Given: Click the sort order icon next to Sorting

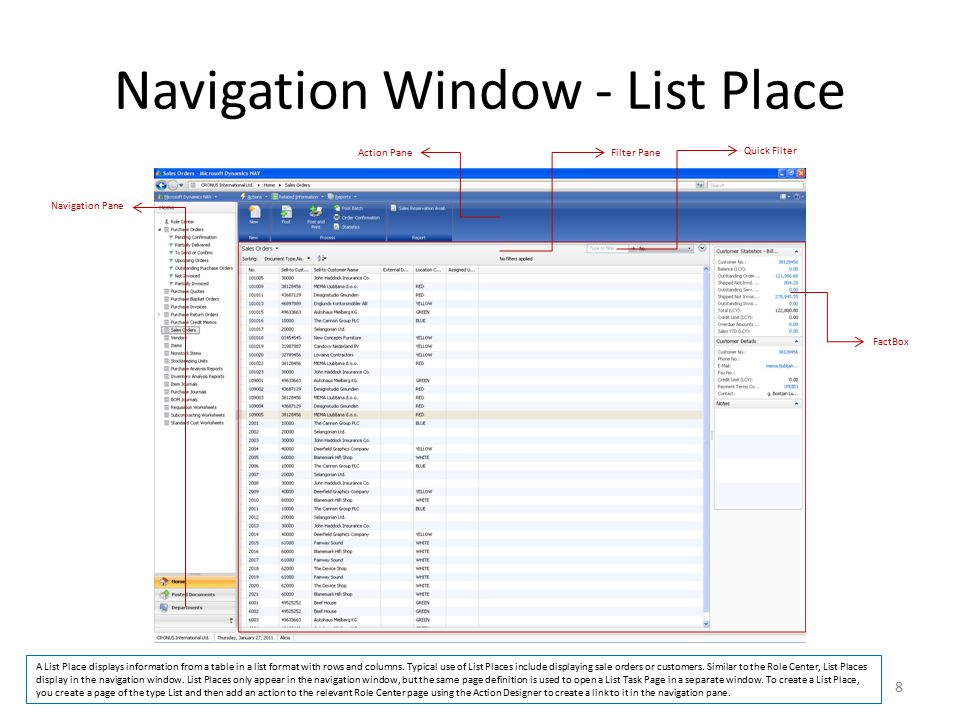Looking at the screenshot, I should tap(322, 258).
